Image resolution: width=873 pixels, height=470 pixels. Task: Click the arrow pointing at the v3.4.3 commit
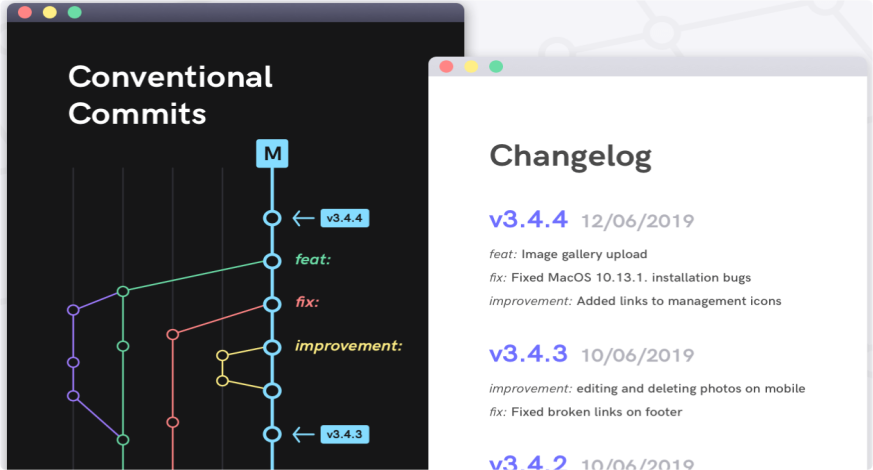point(303,434)
